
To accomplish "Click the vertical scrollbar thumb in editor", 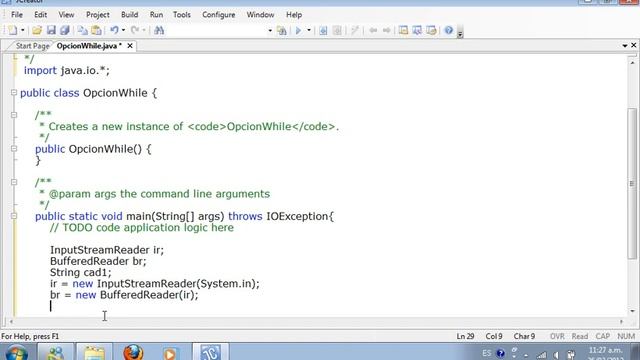I will pyautogui.click(x=632, y=183).
